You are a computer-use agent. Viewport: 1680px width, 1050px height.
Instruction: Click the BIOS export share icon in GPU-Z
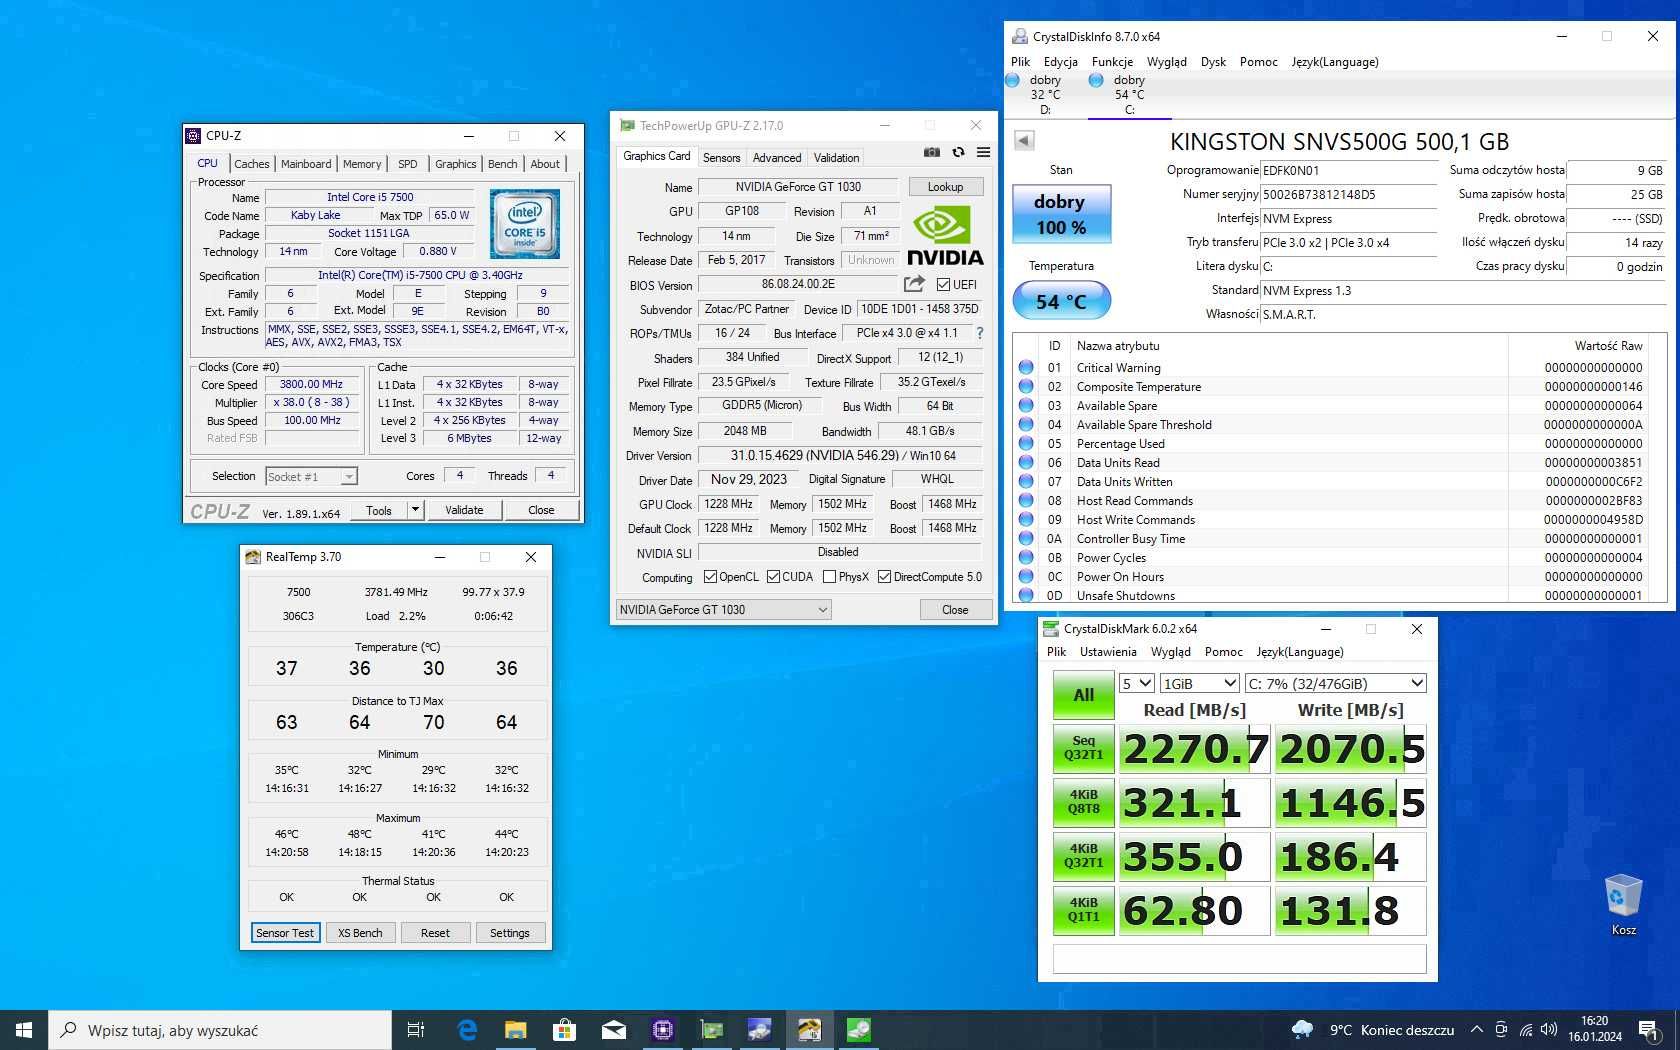[x=914, y=284]
